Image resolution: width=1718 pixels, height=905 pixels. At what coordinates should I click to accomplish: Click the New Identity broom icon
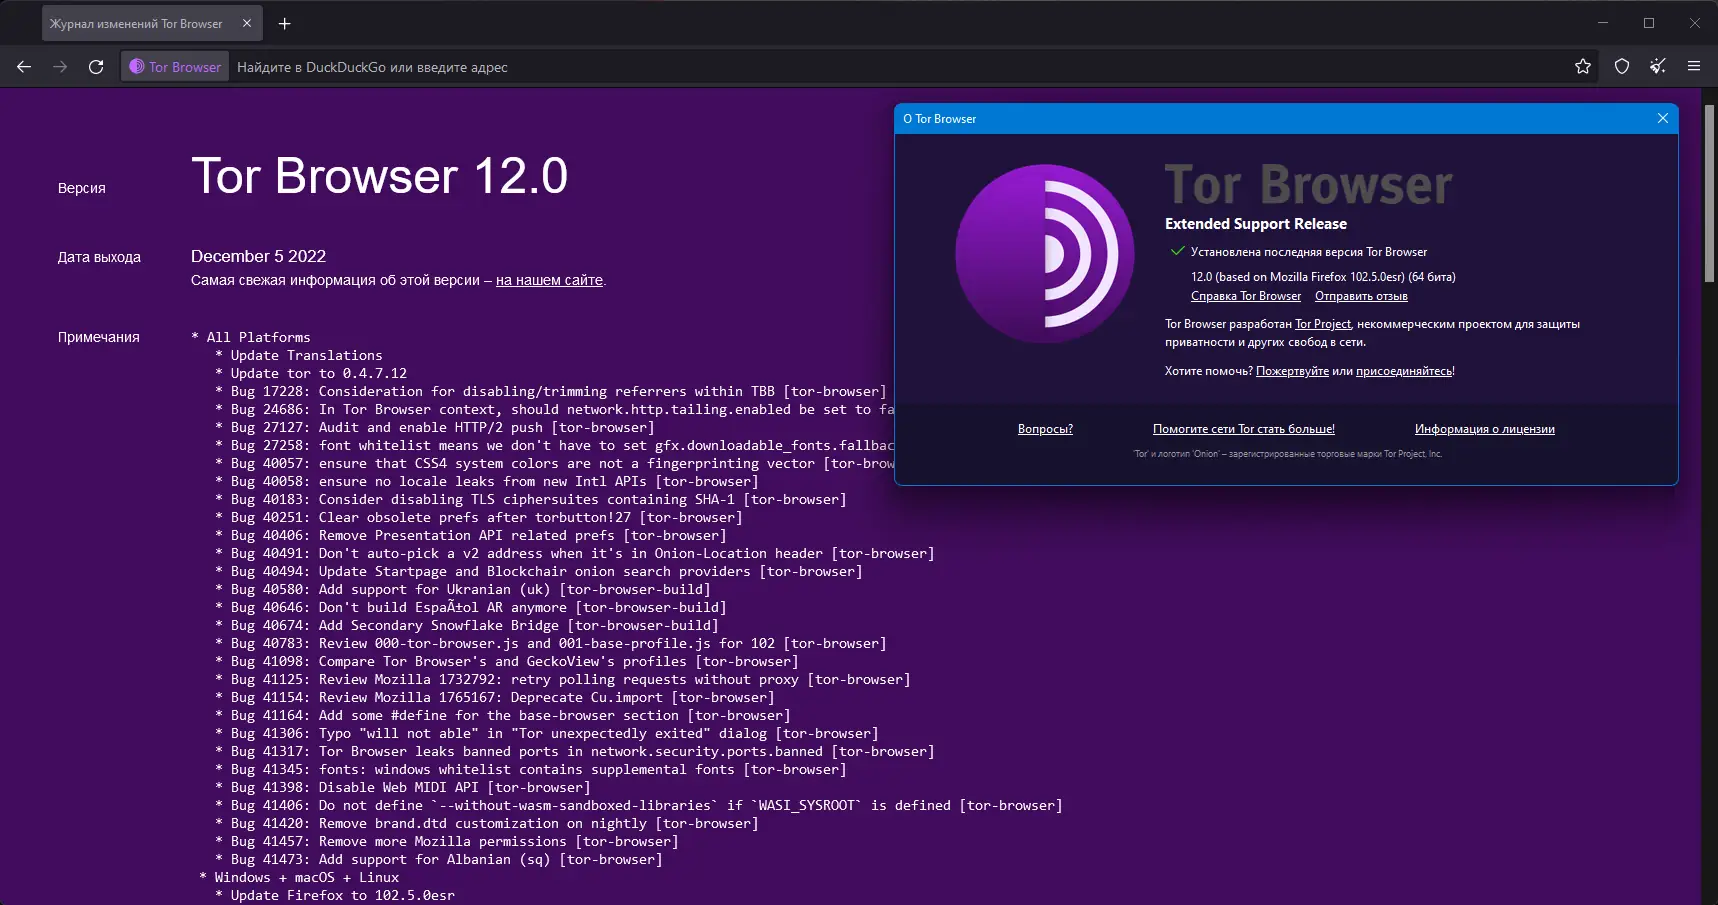click(x=1658, y=67)
